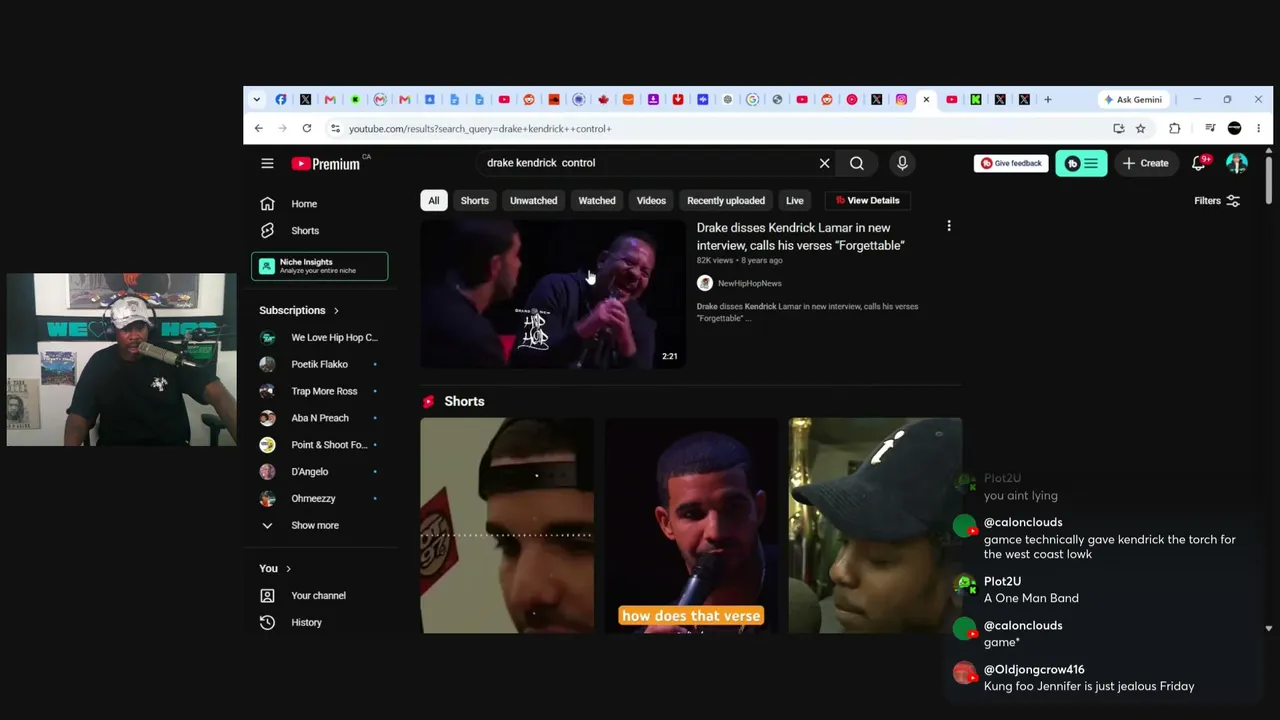This screenshot has width=1280, height=720.
Task: Open the Create menu
Action: click(1145, 163)
